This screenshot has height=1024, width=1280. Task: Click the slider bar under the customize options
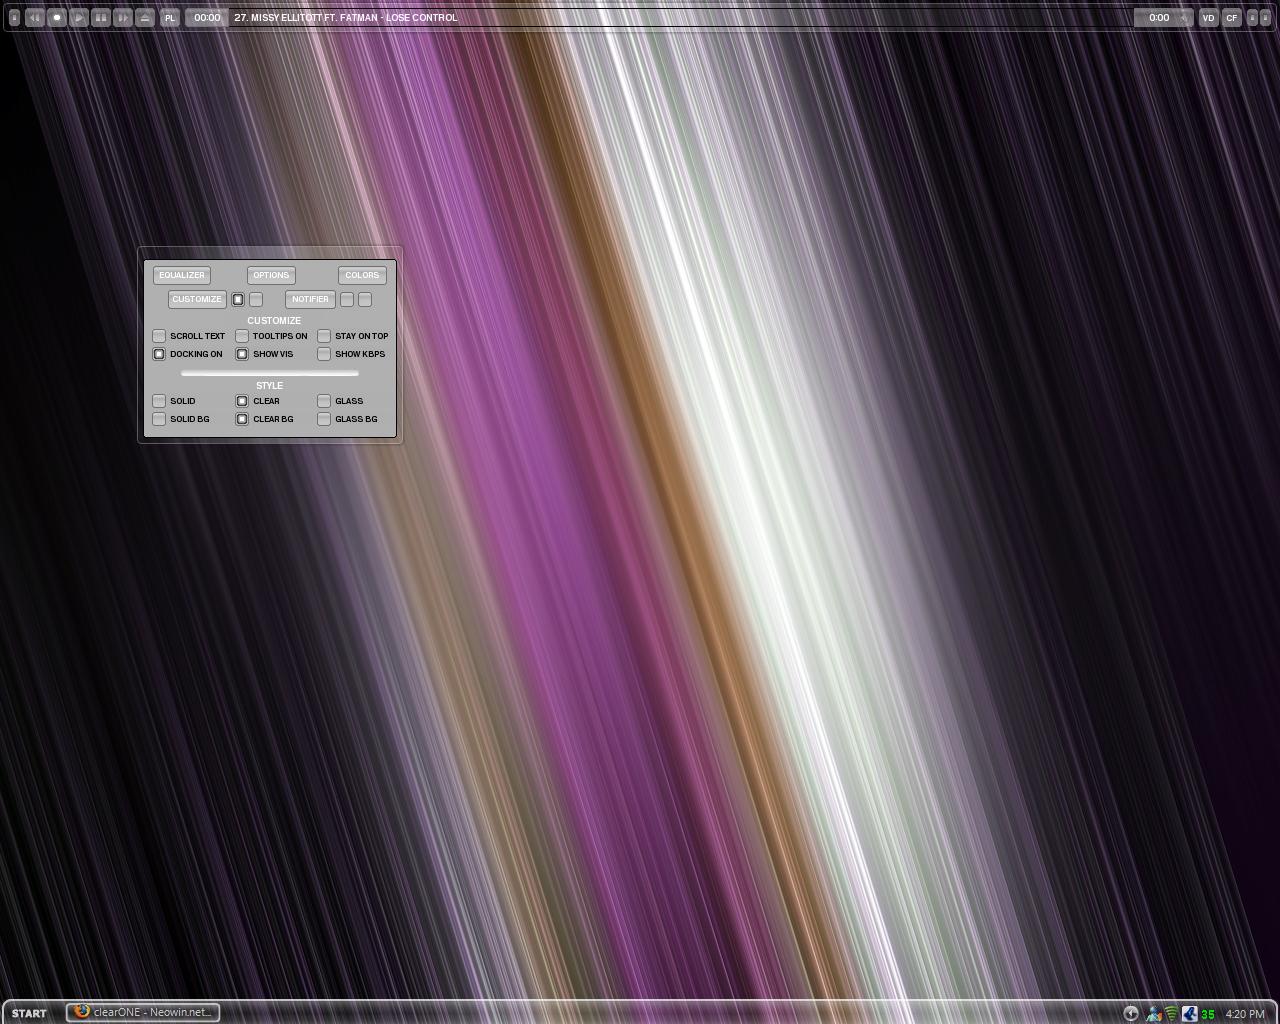(x=270, y=373)
